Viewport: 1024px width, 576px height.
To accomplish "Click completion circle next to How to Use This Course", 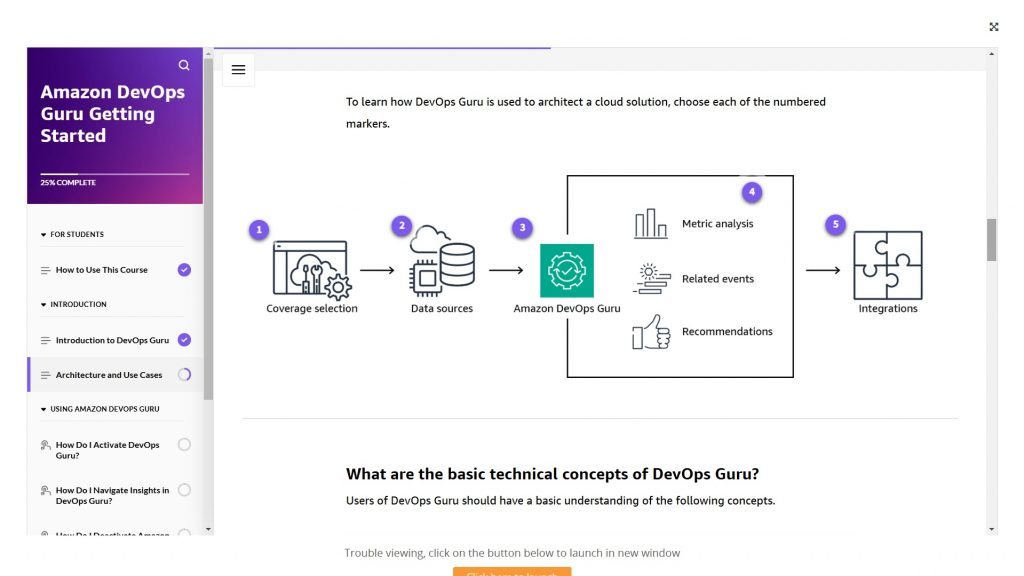I will point(183,269).
